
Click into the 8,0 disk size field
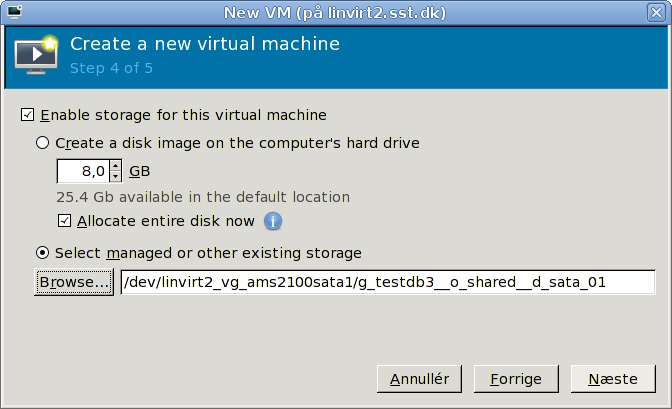(x=84, y=171)
